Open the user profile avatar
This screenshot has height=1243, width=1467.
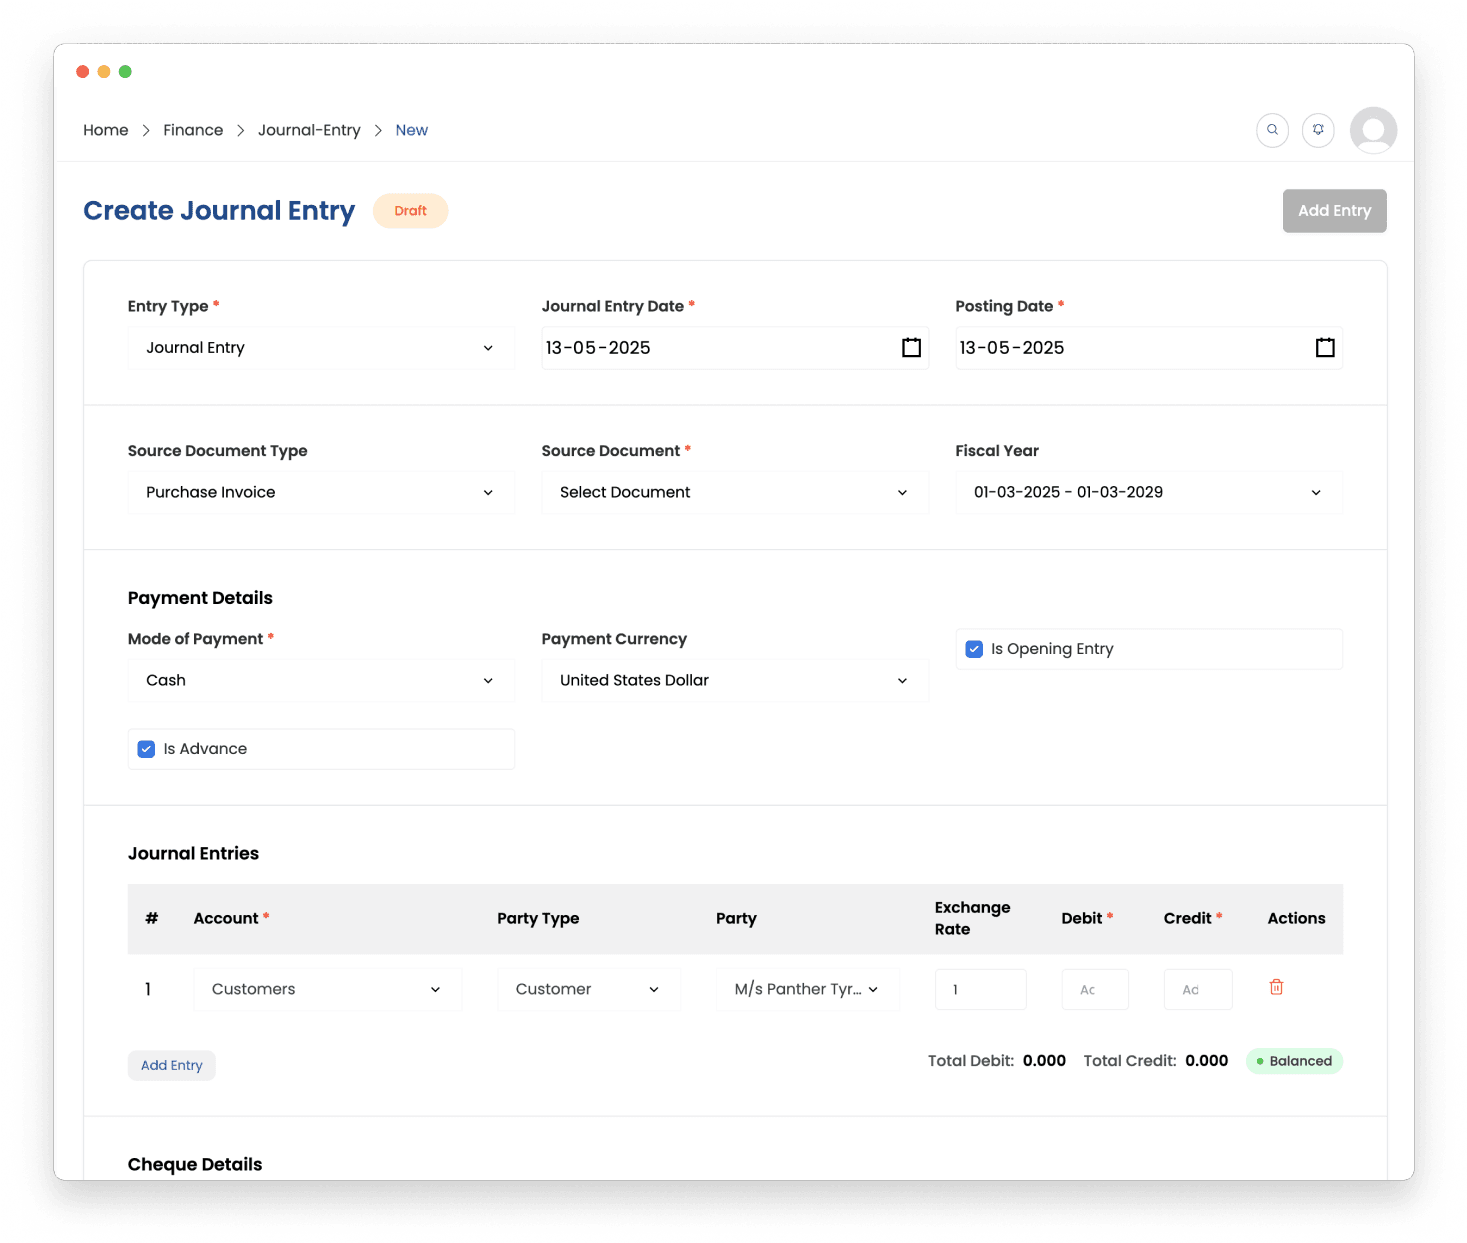[1373, 130]
